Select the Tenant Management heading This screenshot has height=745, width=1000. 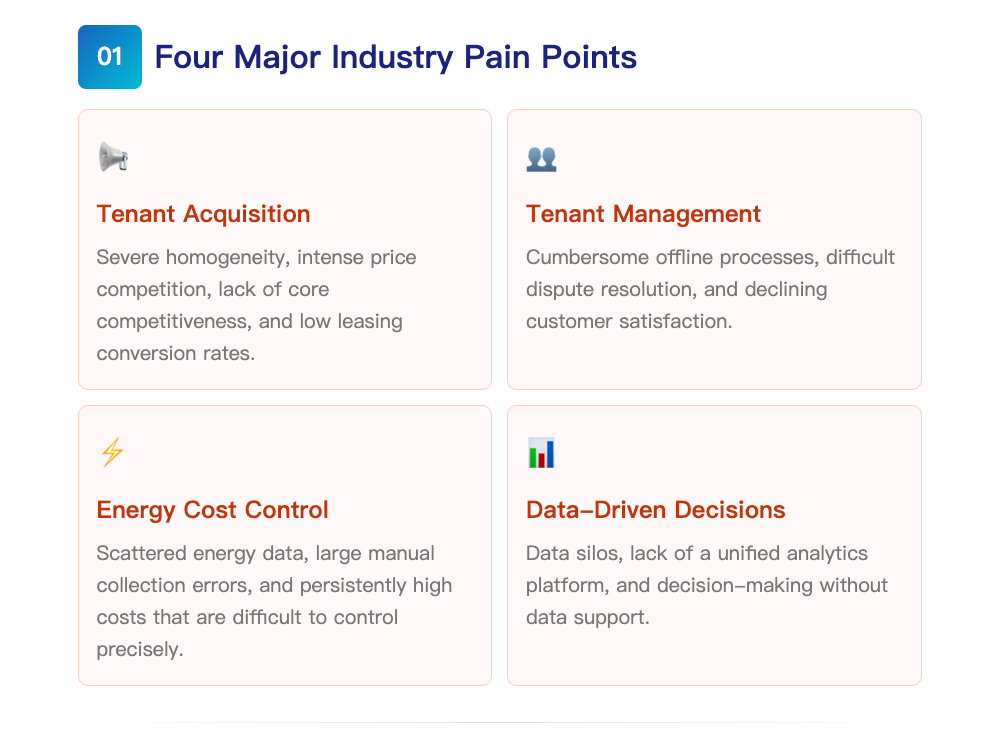(643, 214)
